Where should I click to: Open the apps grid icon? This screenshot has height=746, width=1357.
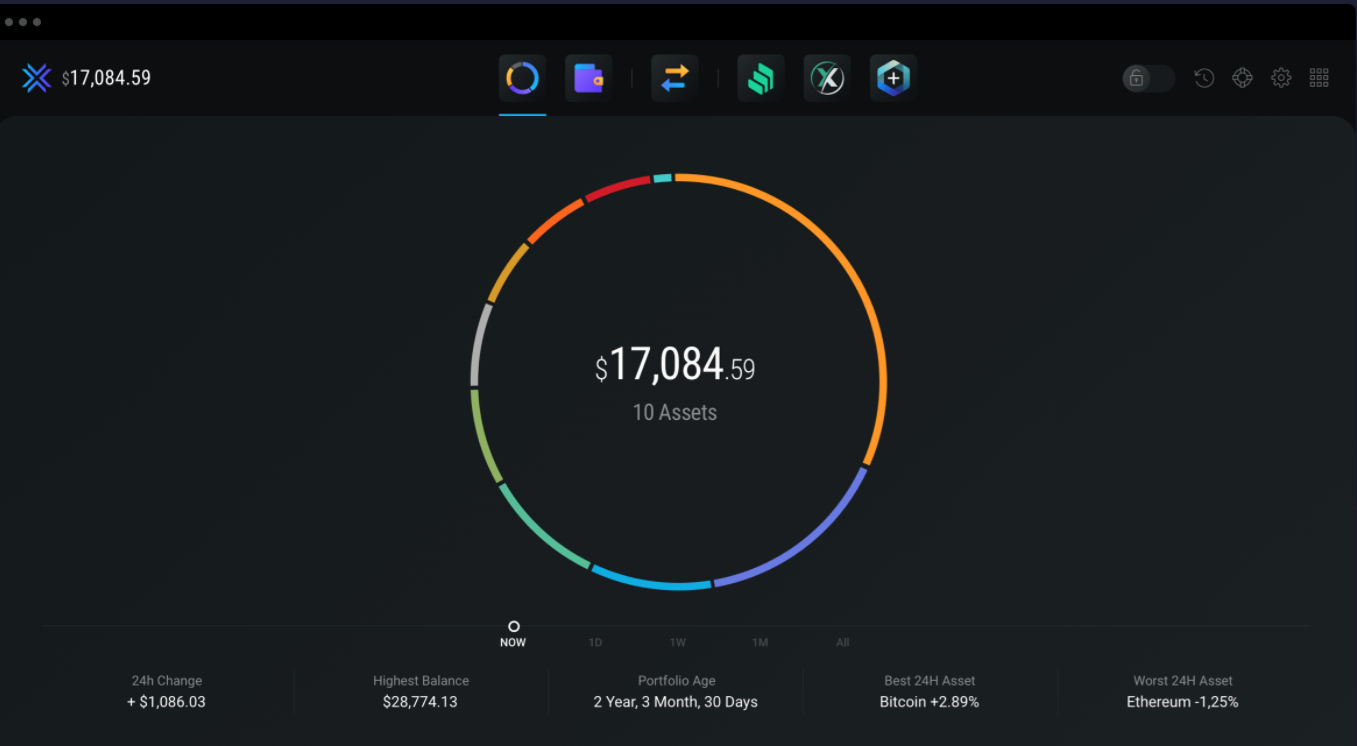(1319, 78)
